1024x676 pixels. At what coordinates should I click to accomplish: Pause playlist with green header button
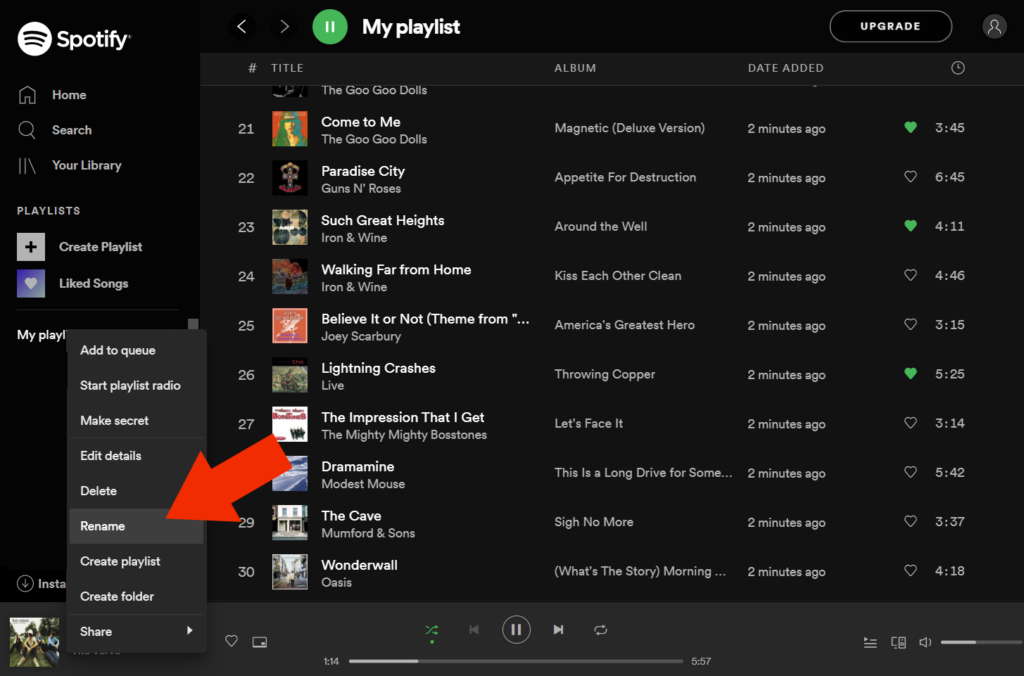[330, 27]
